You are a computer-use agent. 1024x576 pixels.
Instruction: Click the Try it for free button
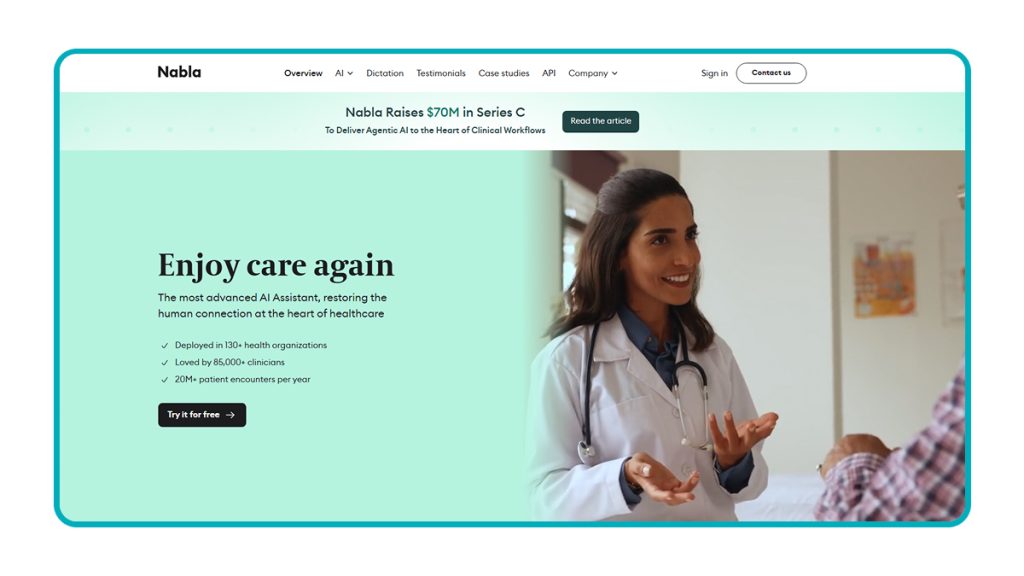click(202, 415)
